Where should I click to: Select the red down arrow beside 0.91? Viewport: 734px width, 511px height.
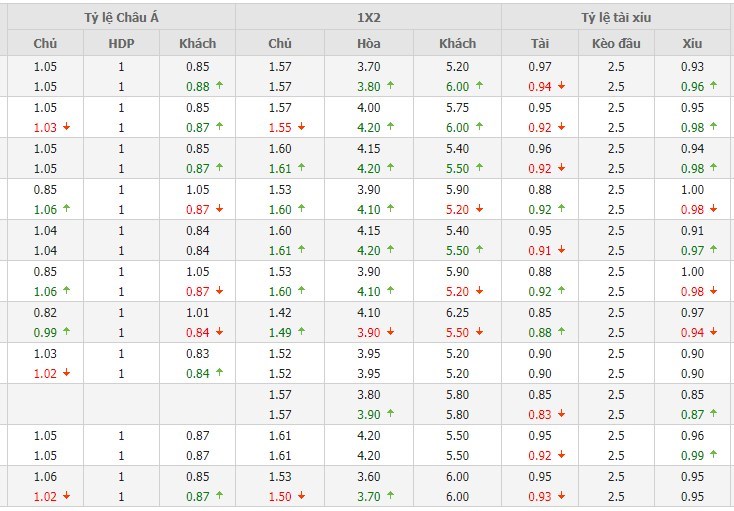coord(561,249)
